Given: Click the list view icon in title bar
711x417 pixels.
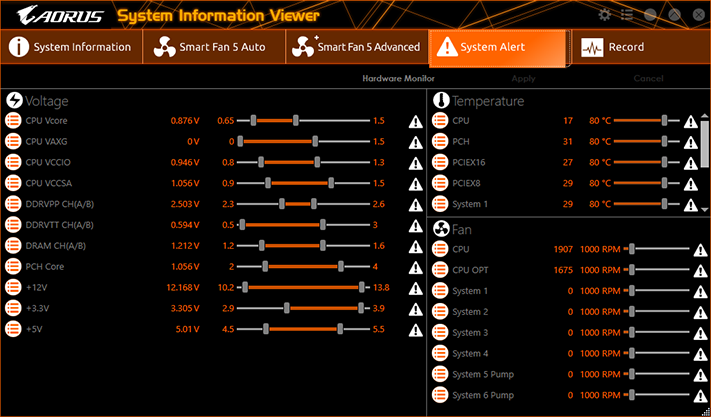Looking at the screenshot, I should (x=627, y=15).
